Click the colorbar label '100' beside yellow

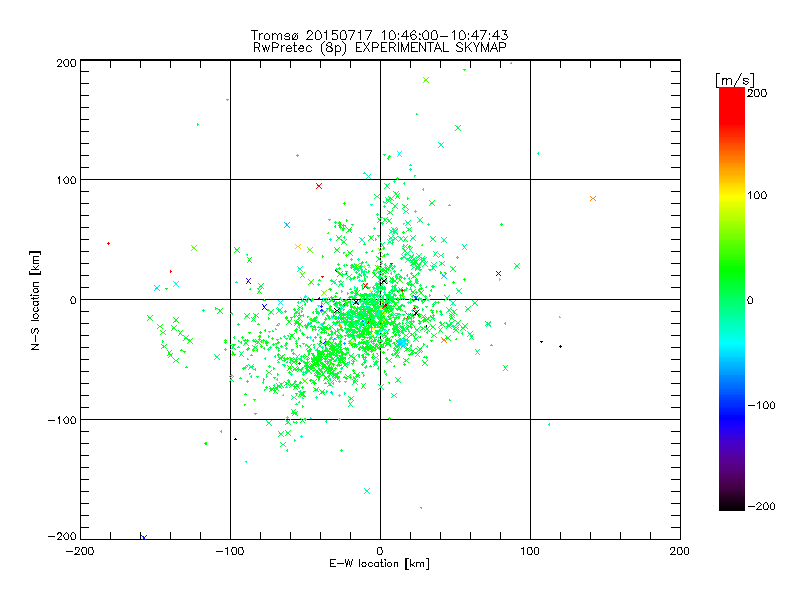pyautogui.click(x=757, y=195)
